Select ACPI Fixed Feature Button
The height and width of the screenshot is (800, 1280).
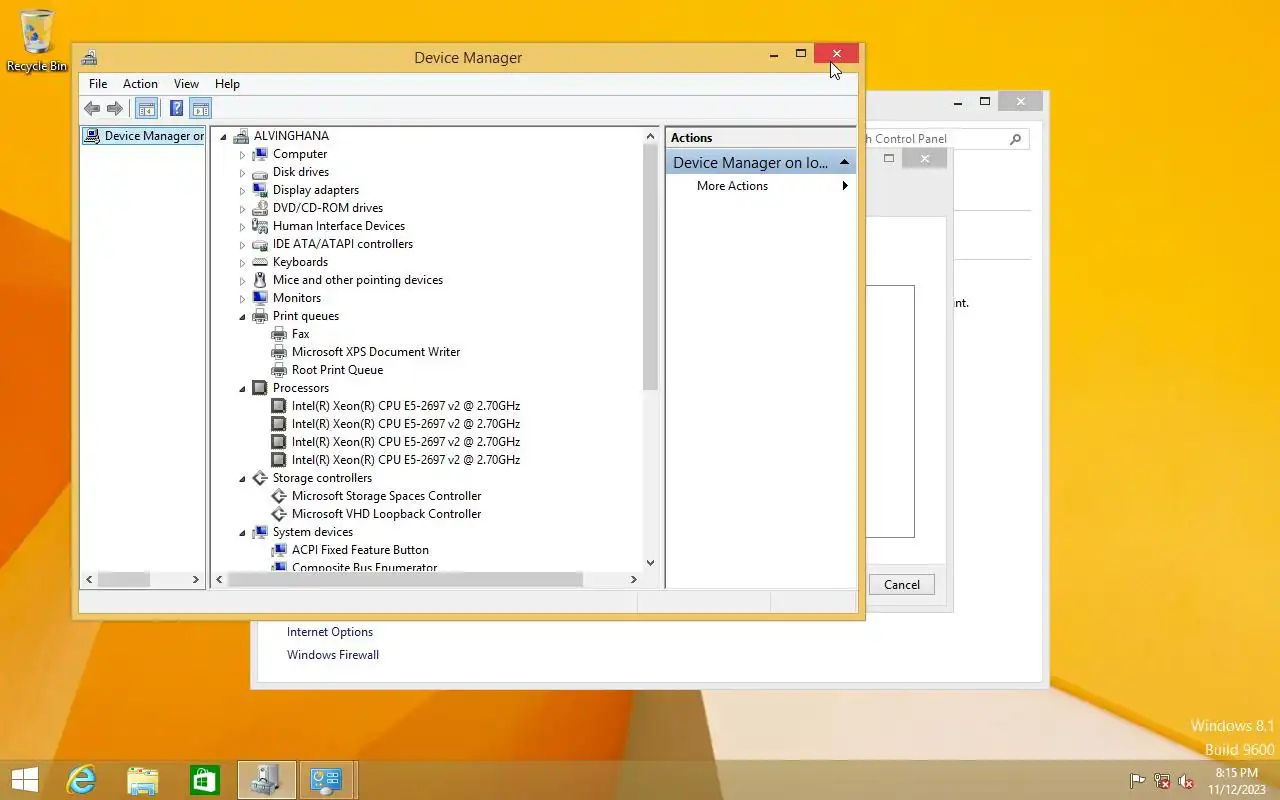360,550
